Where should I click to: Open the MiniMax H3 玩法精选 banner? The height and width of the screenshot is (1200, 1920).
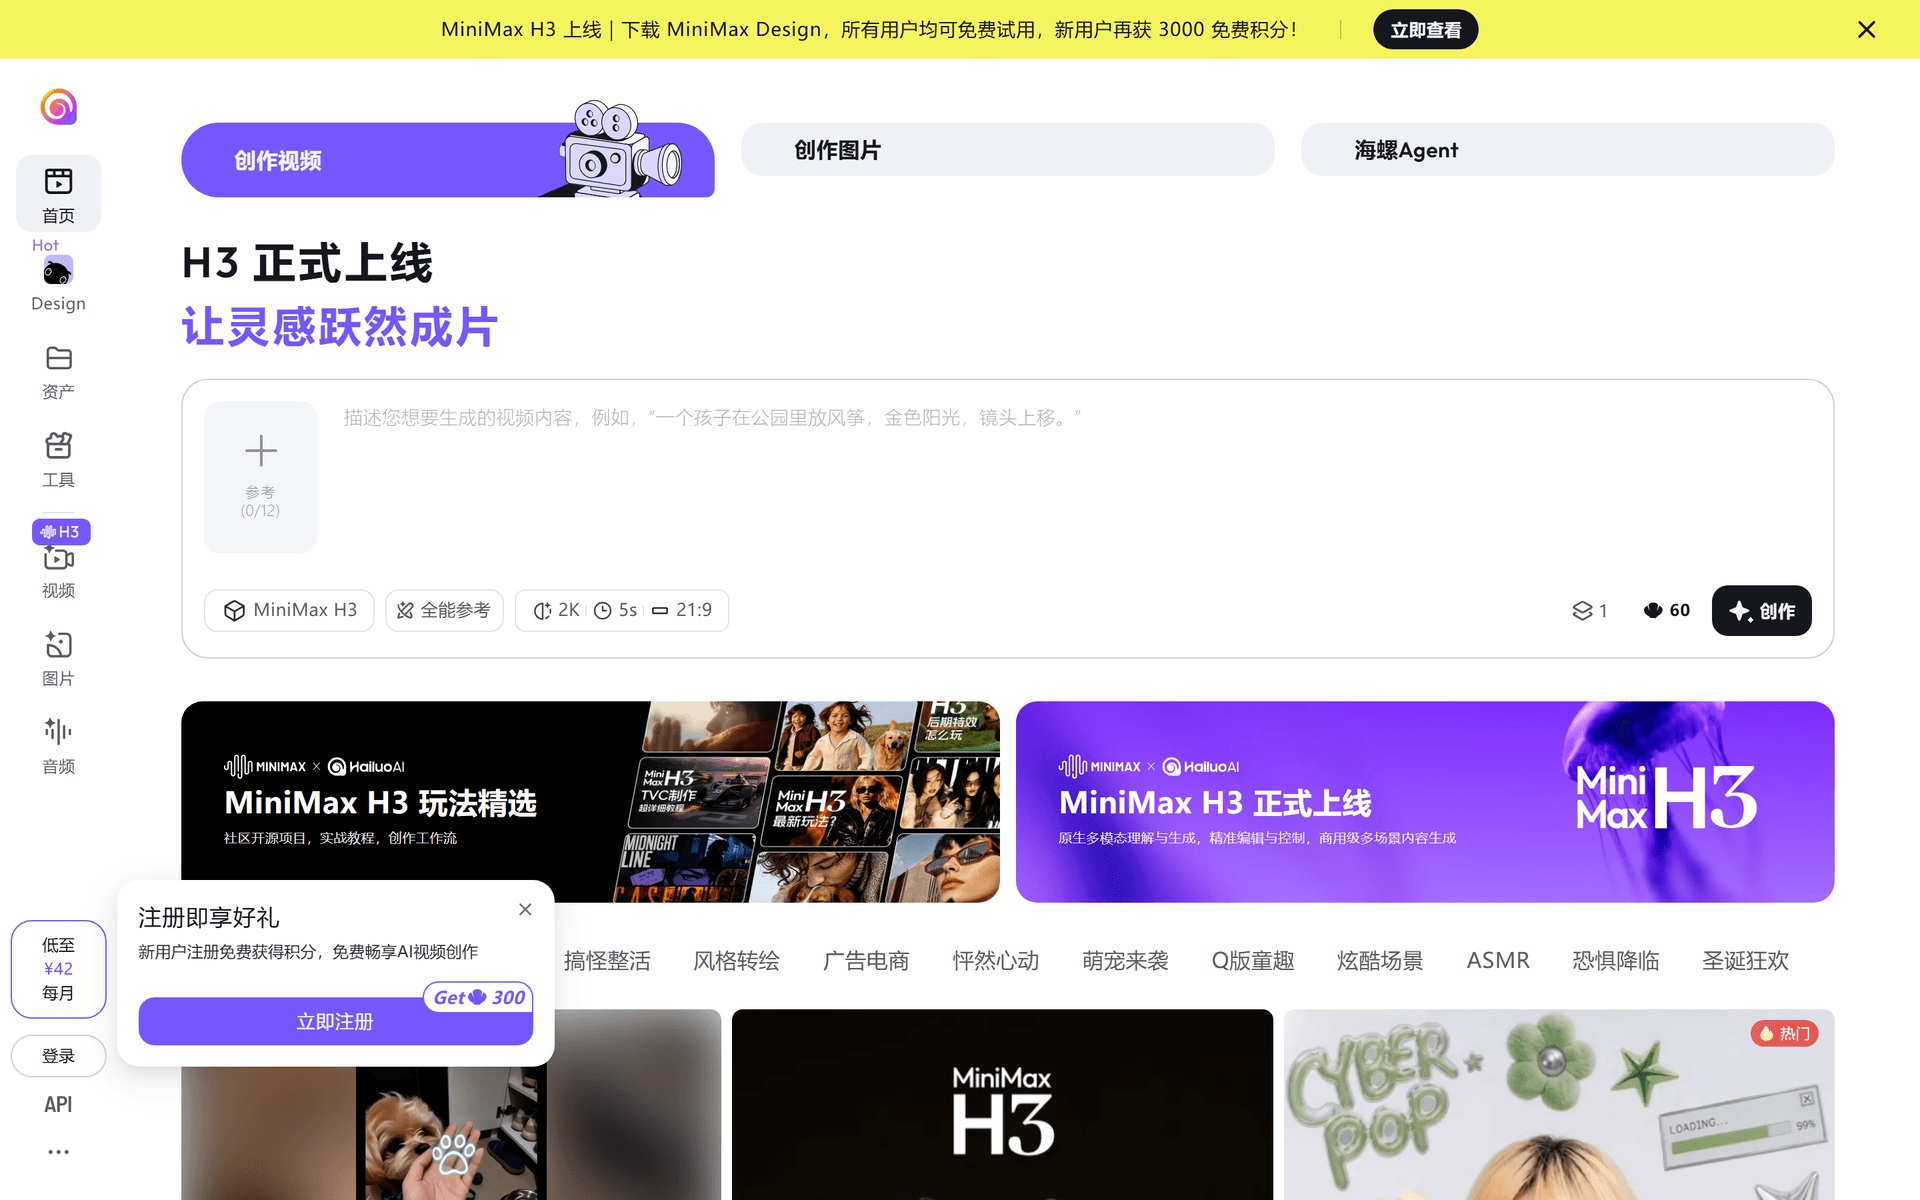(x=590, y=802)
